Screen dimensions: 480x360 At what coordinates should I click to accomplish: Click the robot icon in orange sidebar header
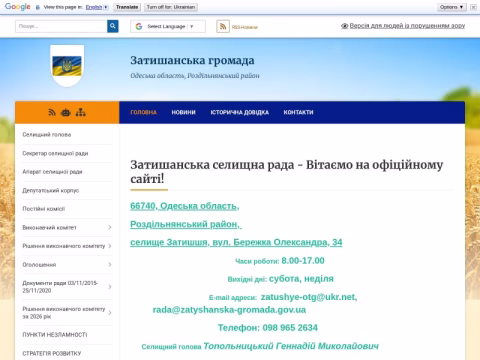point(66,112)
